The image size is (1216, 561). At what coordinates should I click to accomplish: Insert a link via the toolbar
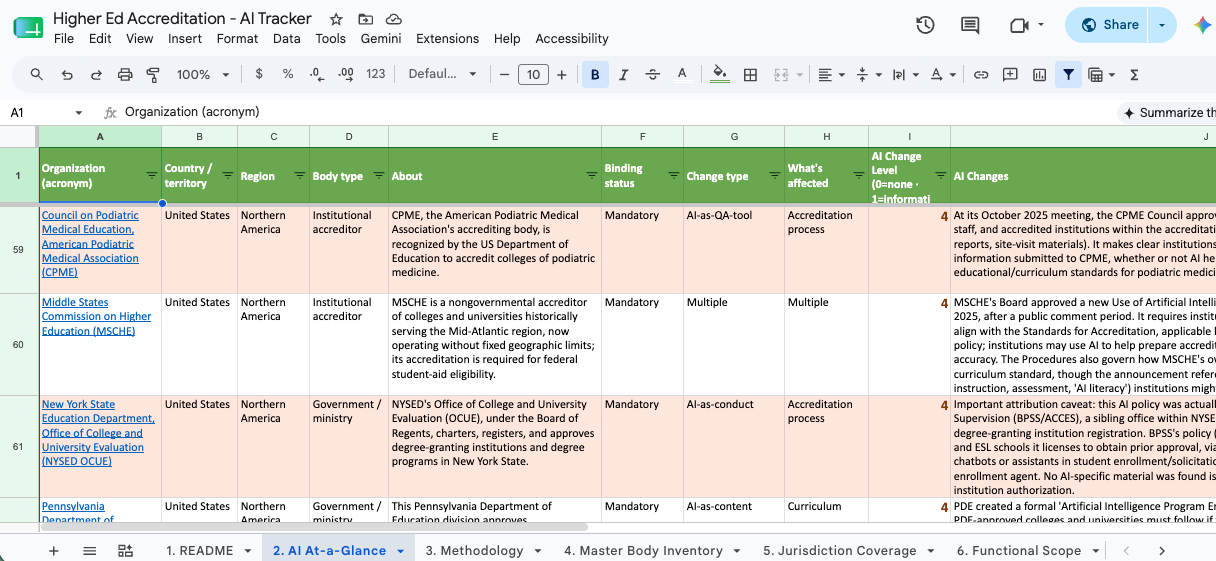click(x=981, y=75)
